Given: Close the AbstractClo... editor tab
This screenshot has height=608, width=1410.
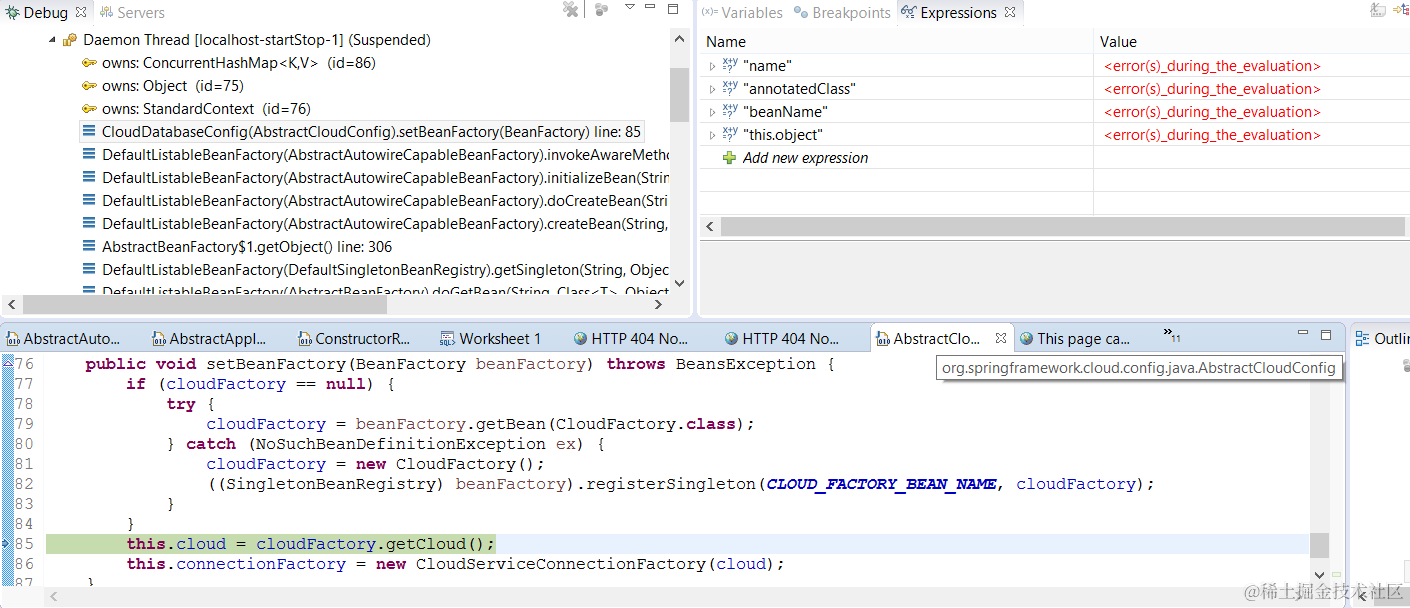Looking at the screenshot, I should tap(1001, 338).
